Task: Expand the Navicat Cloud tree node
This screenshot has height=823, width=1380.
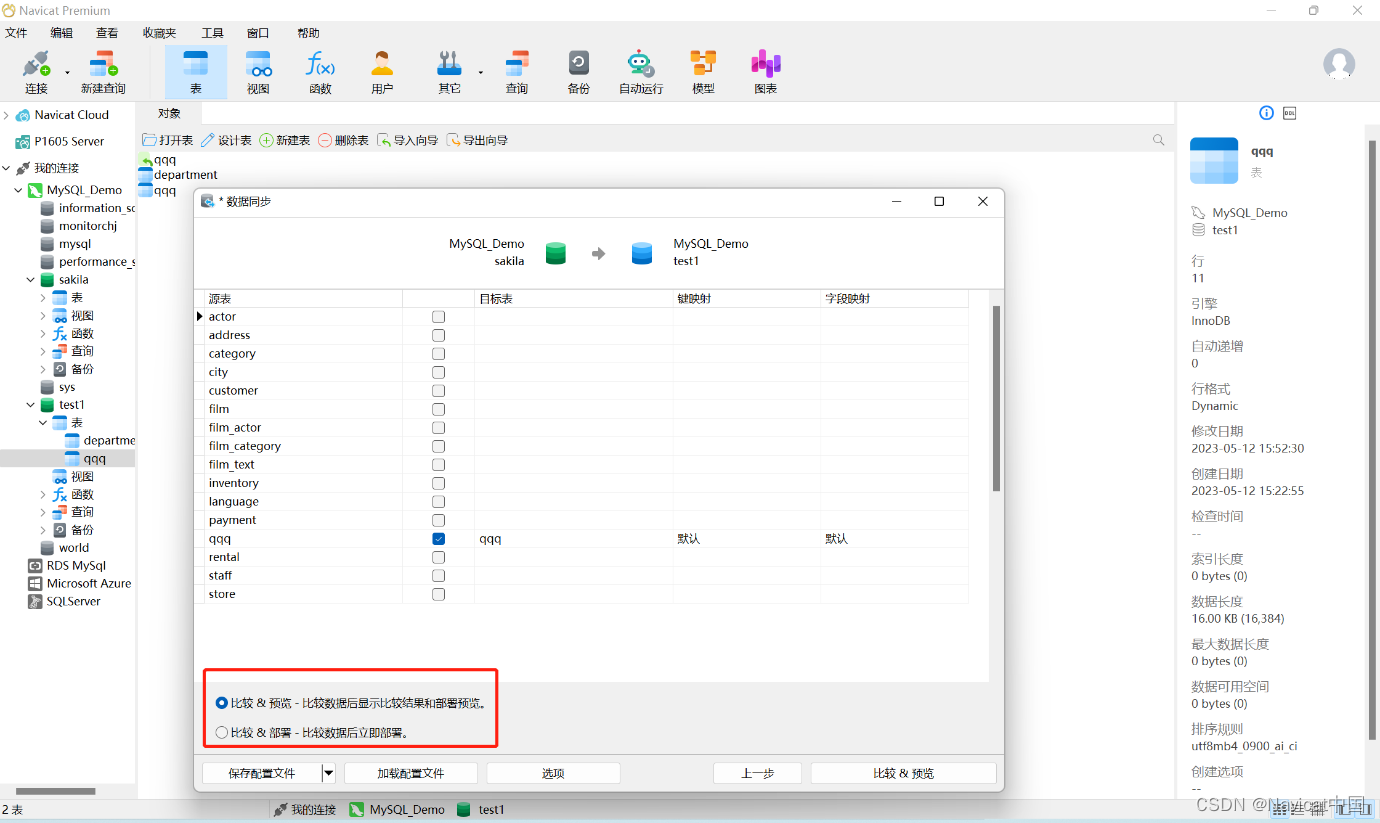Action: coord(6,115)
